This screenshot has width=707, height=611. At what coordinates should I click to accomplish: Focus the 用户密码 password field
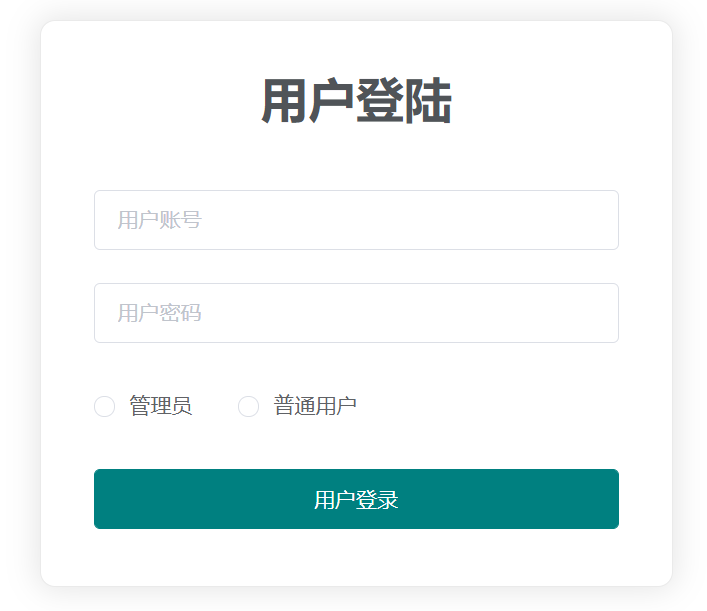(x=356, y=313)
